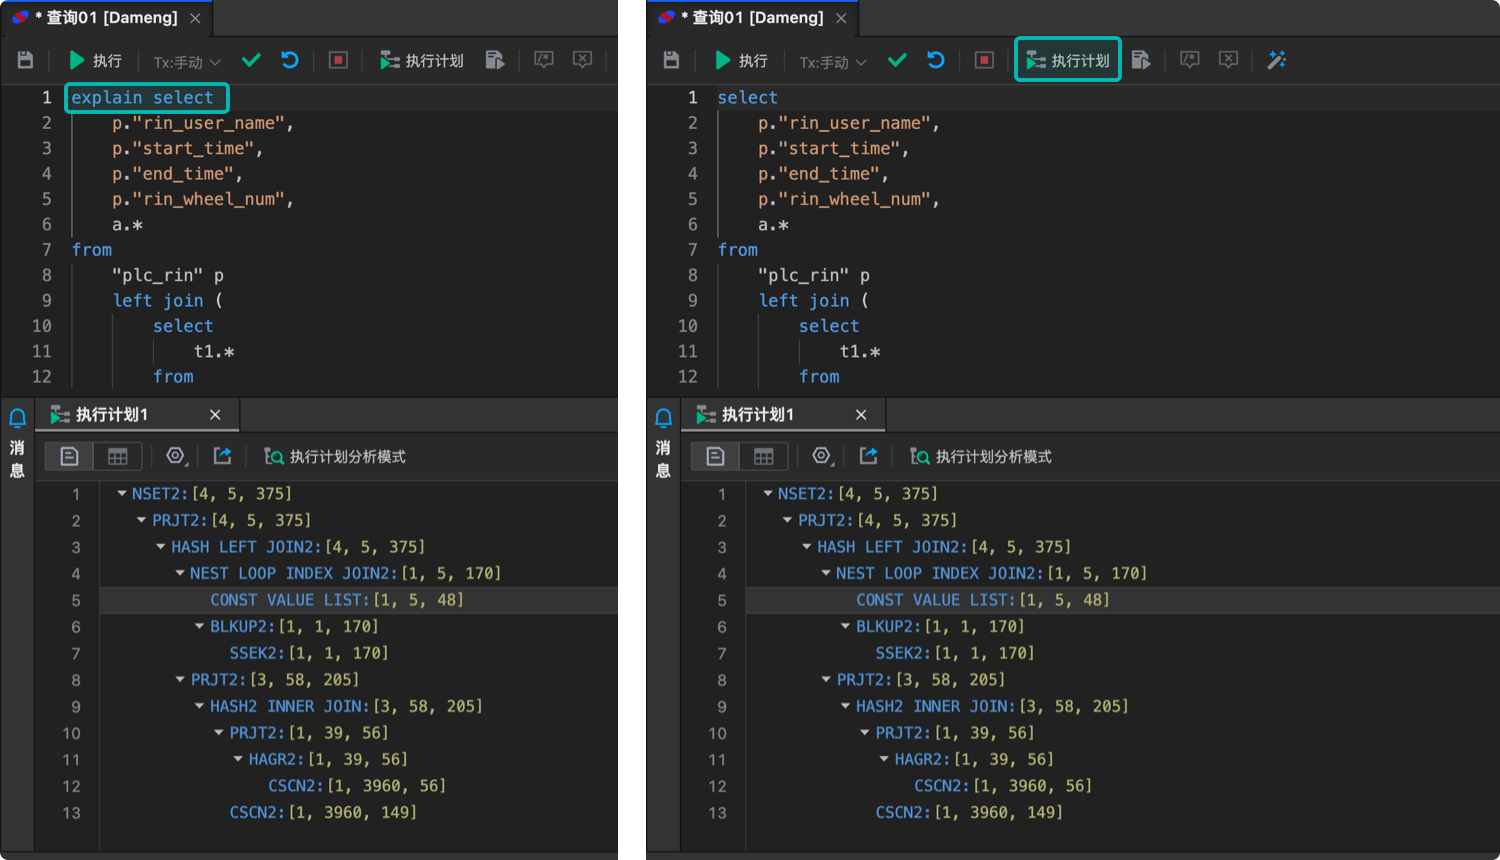Switch the right plan panel to text view

click(x=715, y=456)
